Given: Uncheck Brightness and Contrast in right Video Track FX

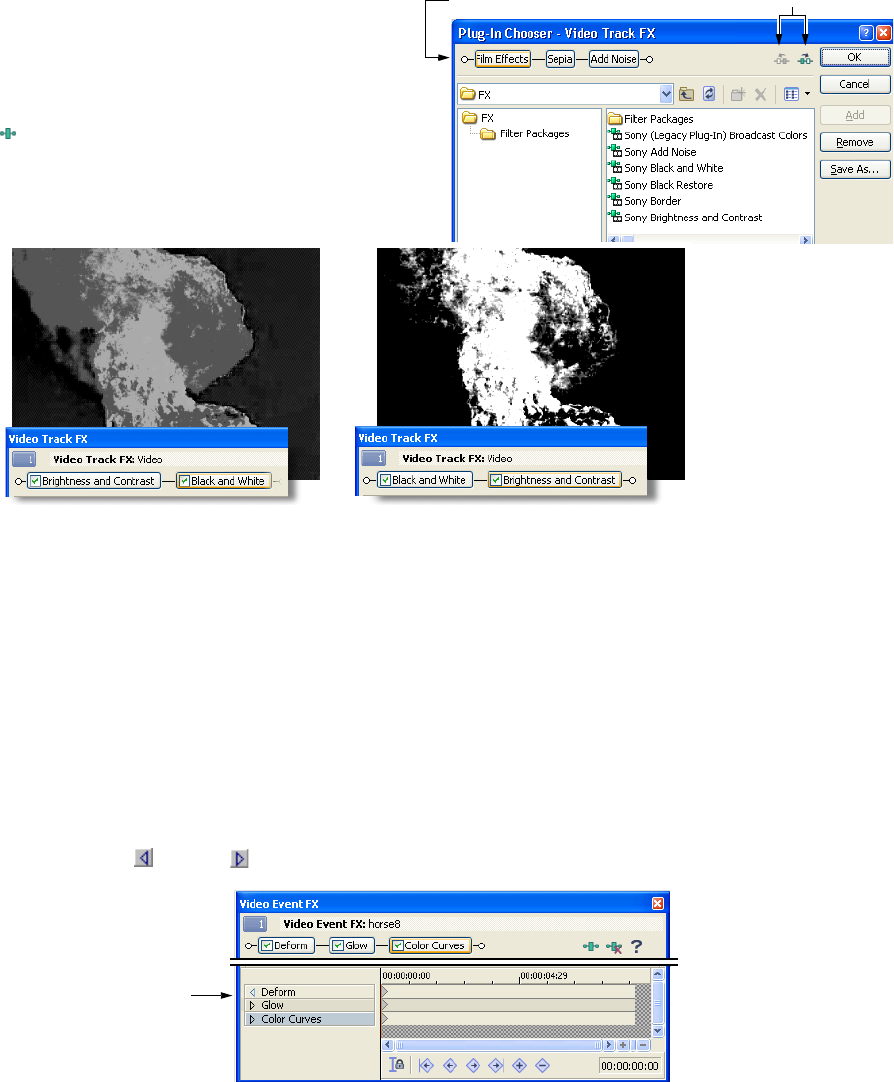Looking at the screenshot, I should 496,480.
